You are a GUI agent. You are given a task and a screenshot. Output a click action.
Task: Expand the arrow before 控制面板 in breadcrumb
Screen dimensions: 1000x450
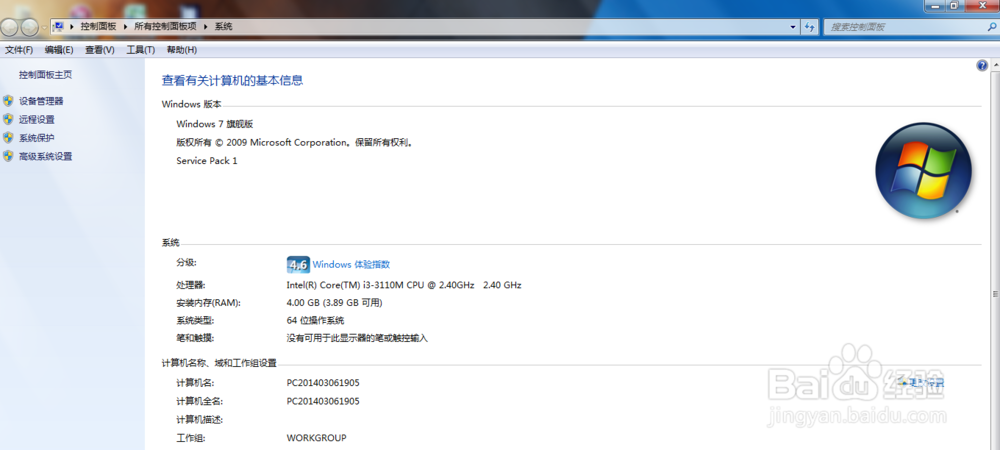pyautogui.click(x=73, y=27)
